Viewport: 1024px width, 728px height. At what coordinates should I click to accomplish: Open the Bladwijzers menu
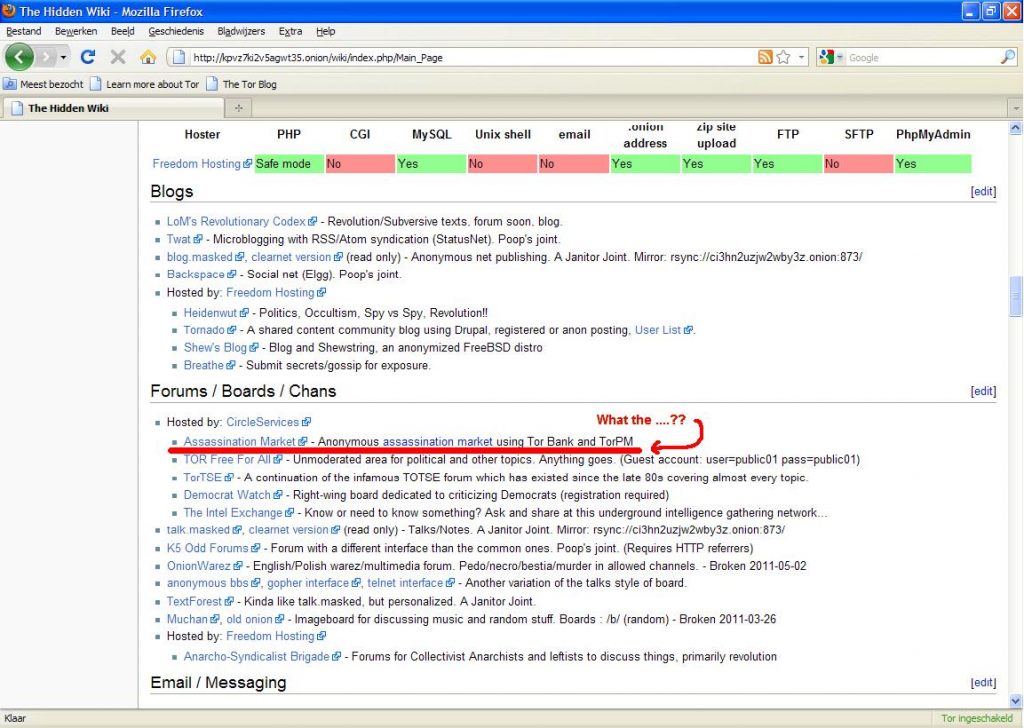point(241,31)
